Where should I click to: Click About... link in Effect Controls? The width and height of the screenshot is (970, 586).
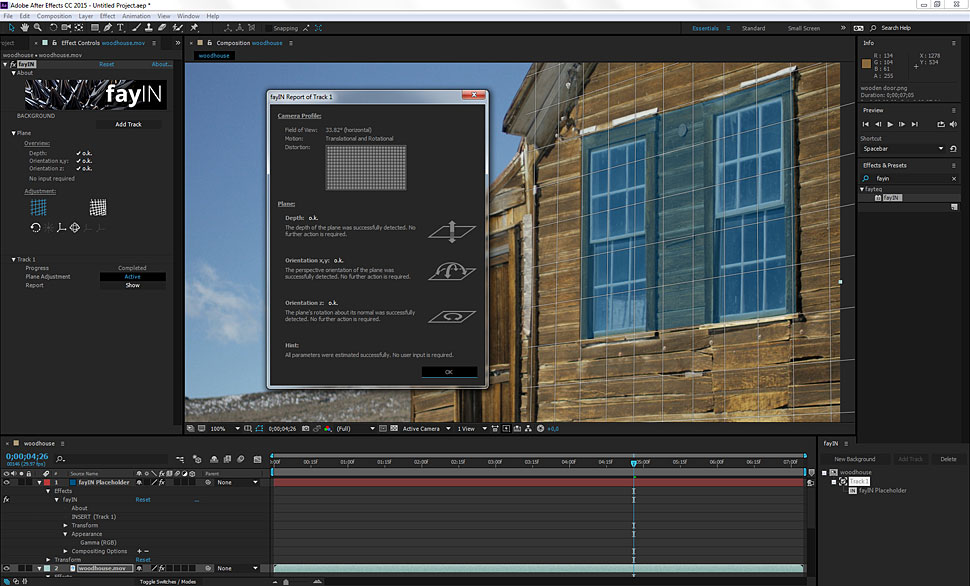tap(161, 64)
